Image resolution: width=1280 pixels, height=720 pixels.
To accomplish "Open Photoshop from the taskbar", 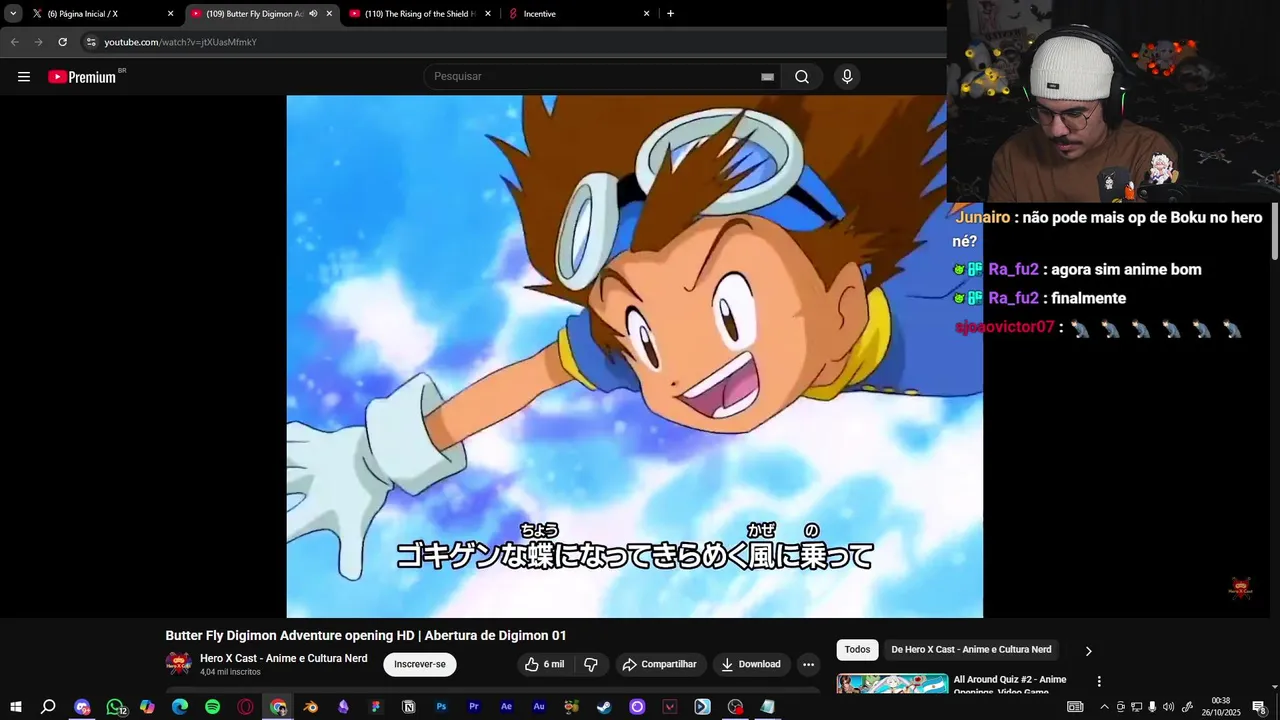I will click(x=441, y=707).
